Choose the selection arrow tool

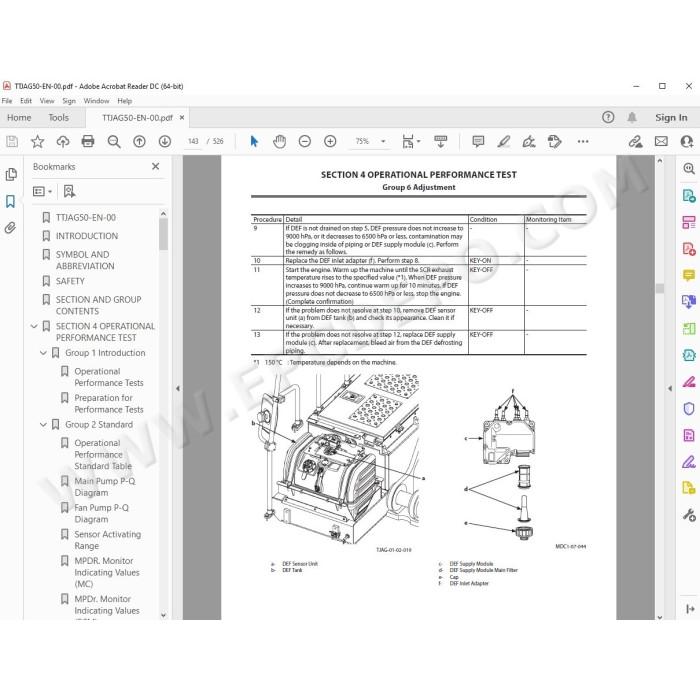(254, 142)
